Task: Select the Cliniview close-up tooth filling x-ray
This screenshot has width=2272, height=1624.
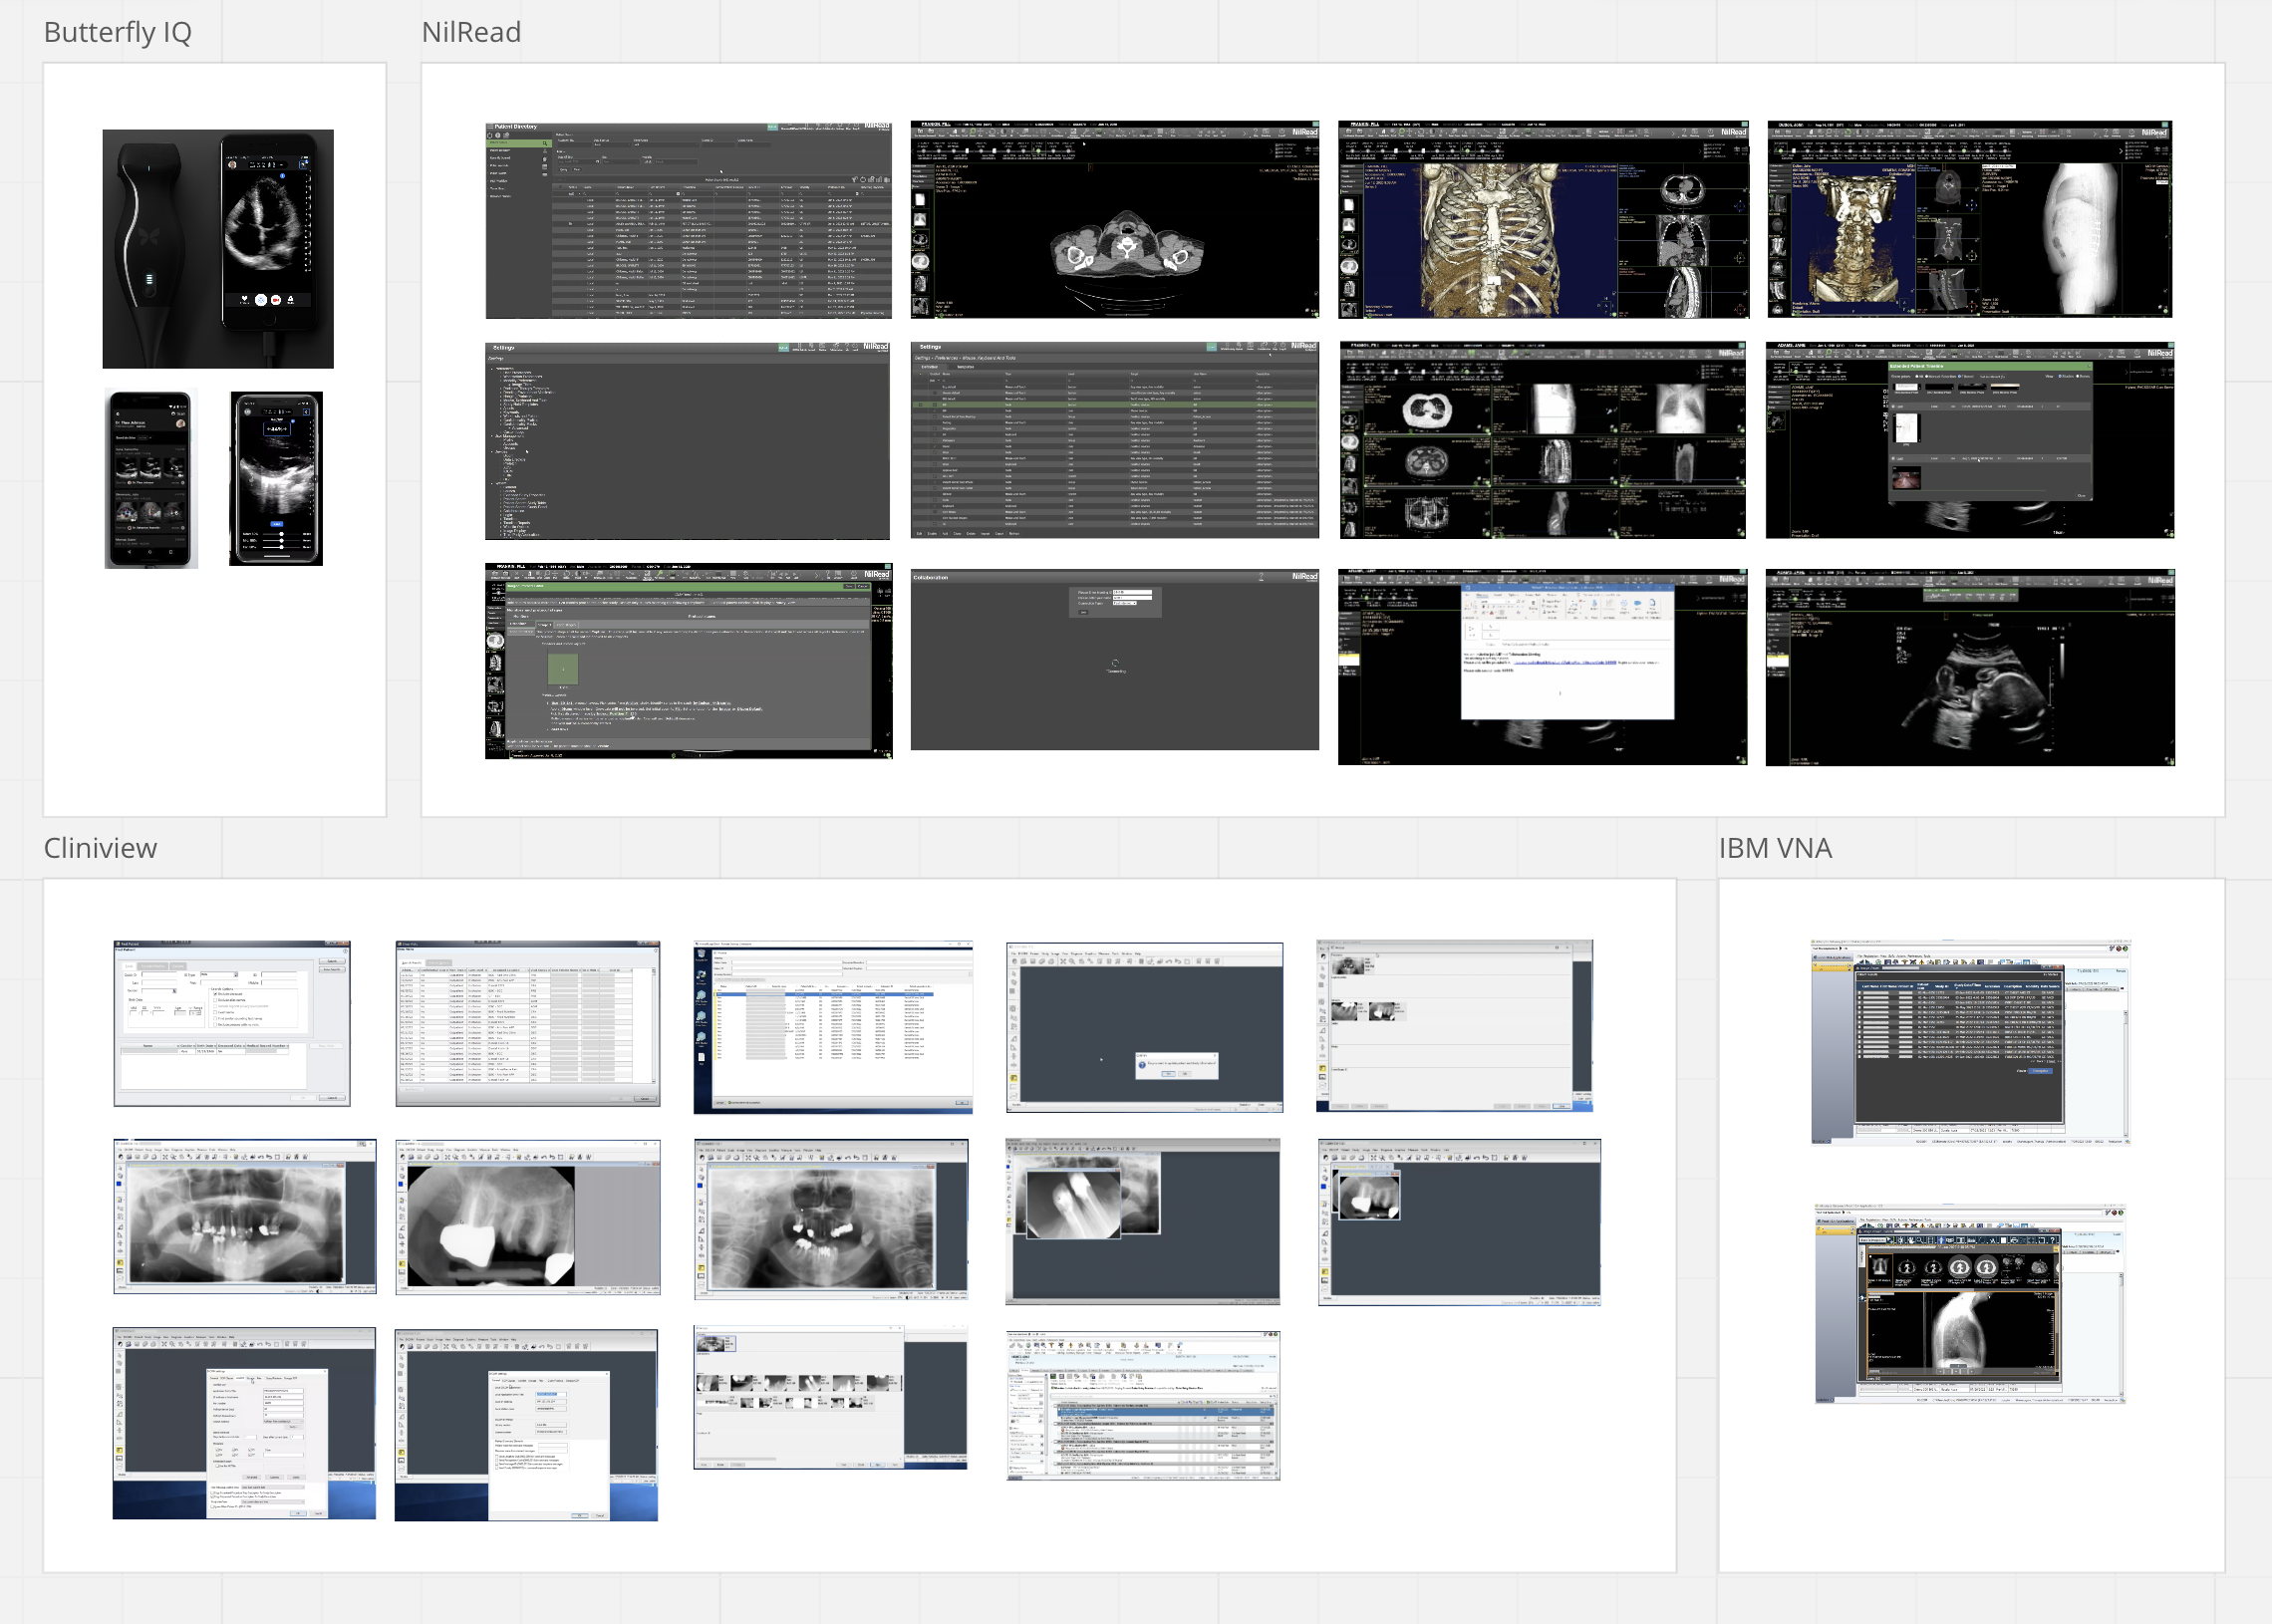Action: 527,1216
